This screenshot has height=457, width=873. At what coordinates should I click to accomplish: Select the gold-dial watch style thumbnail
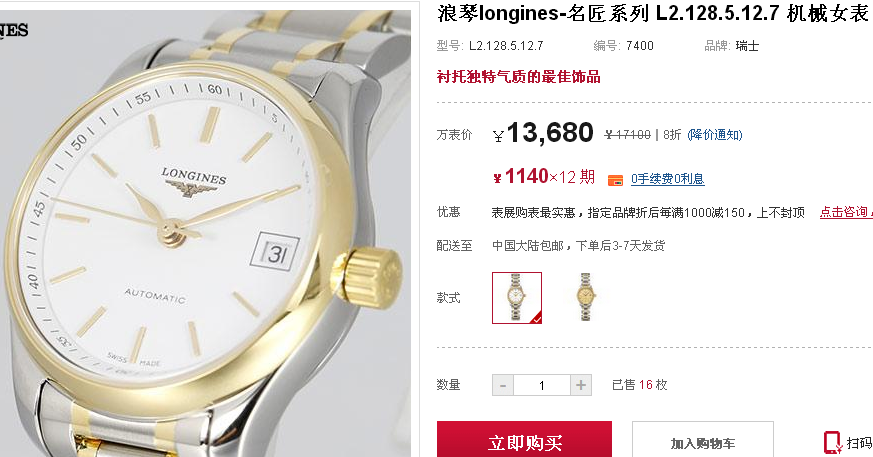(585, 297)
